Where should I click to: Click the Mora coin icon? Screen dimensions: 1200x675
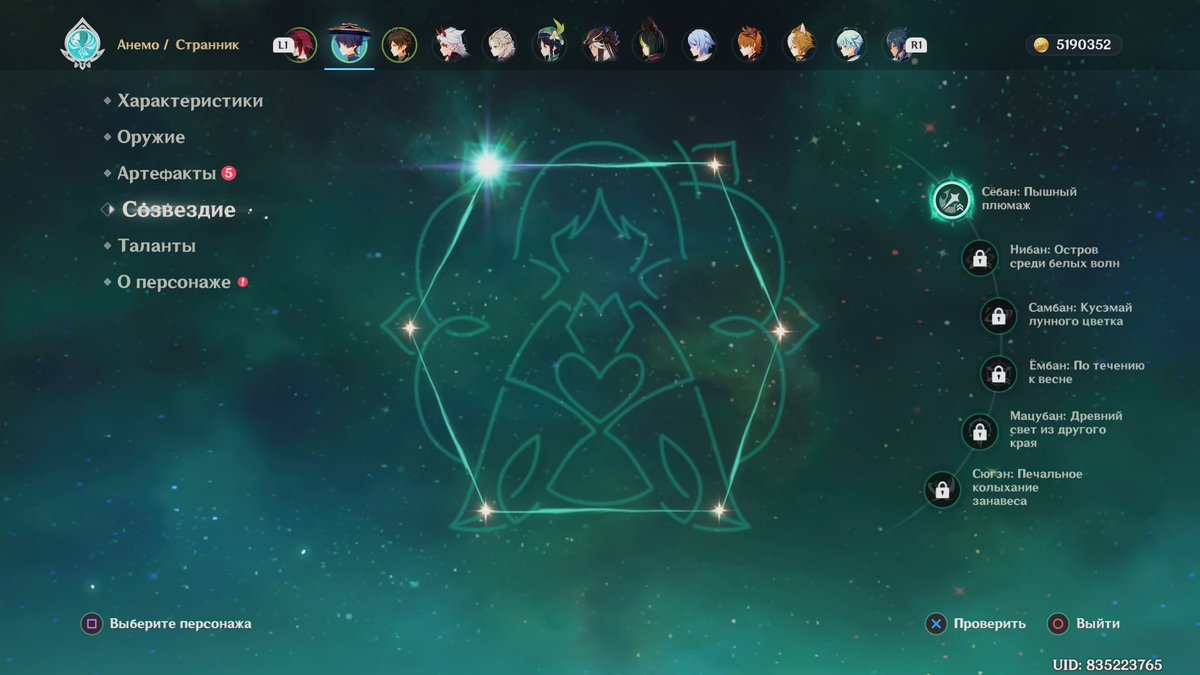click(1041, 45)
